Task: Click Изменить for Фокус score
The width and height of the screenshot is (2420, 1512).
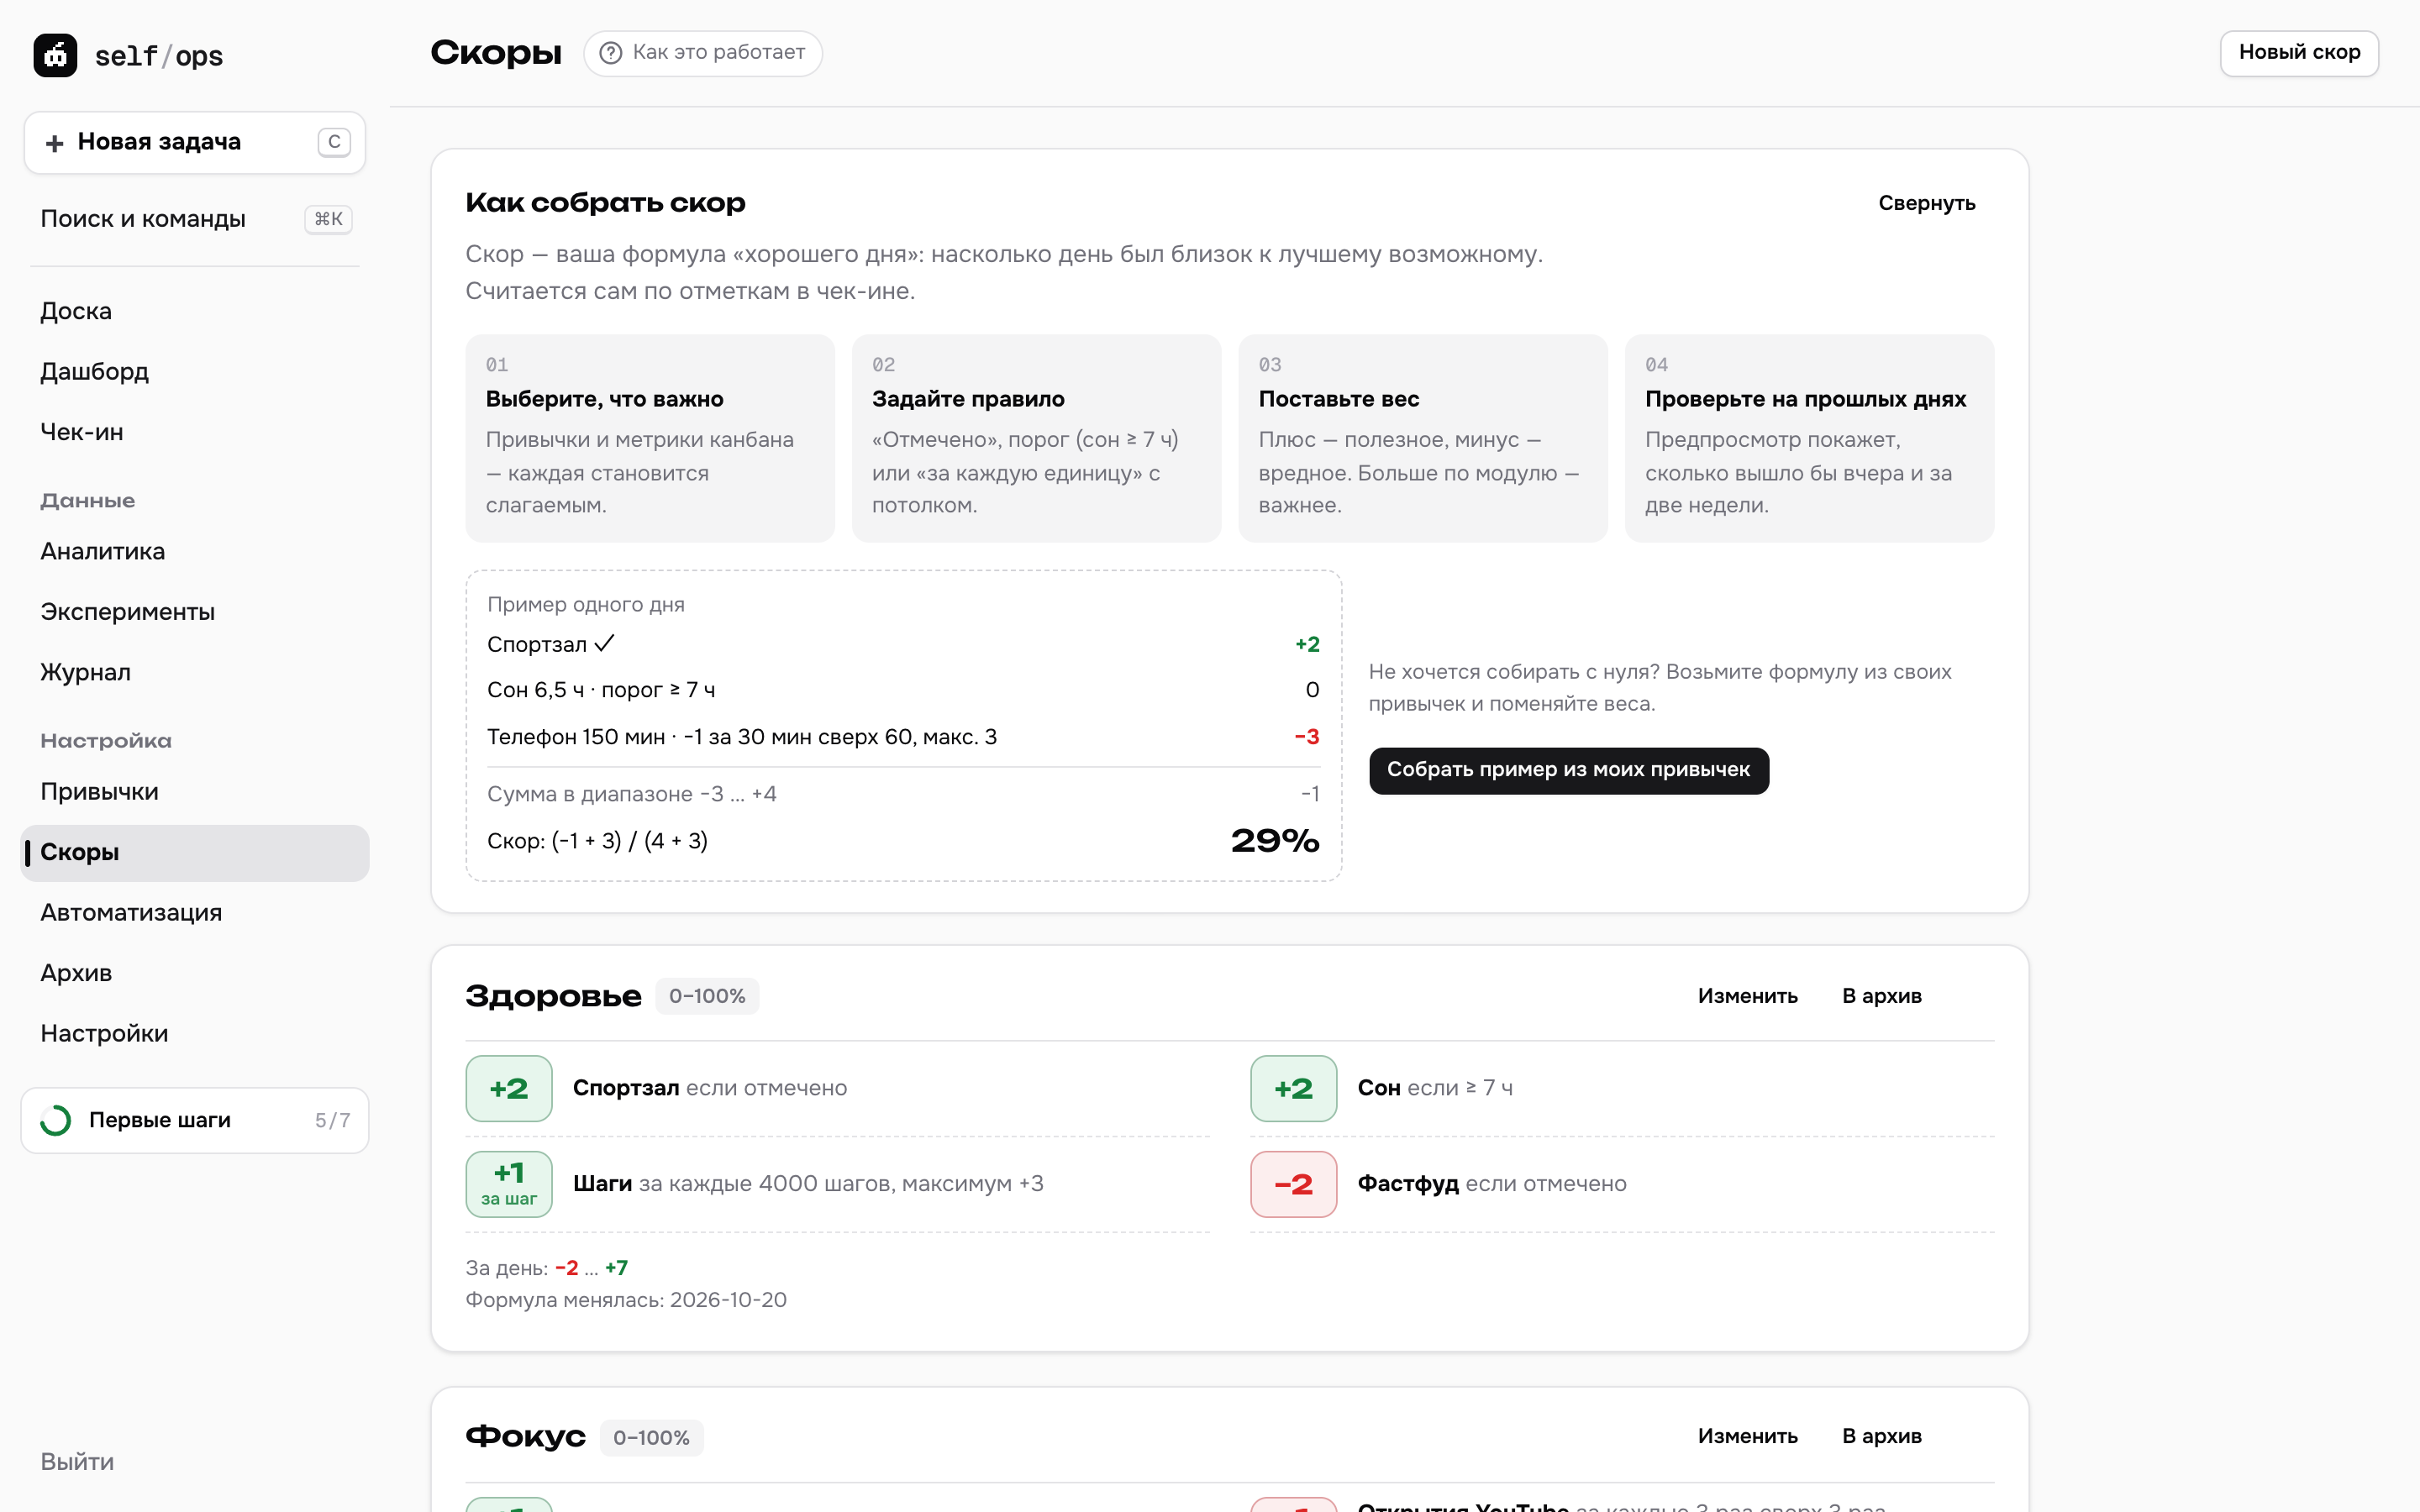Action: [x=1747, y=1436]
